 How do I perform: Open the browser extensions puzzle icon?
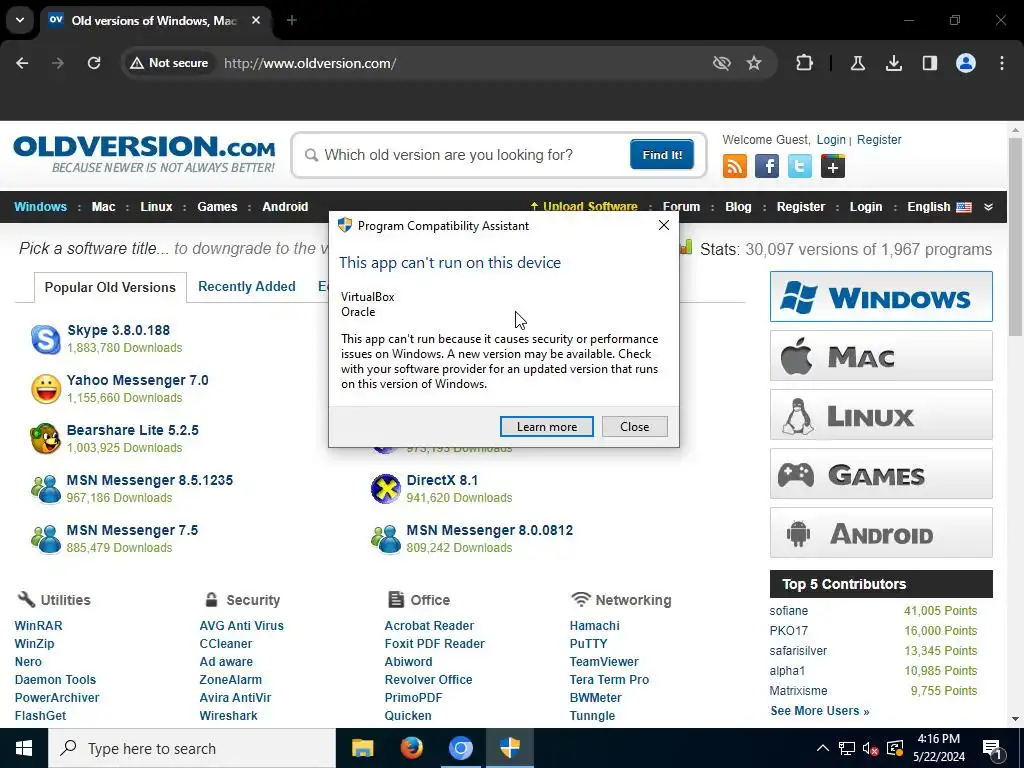pyautogui.click(x=805, y=63)
